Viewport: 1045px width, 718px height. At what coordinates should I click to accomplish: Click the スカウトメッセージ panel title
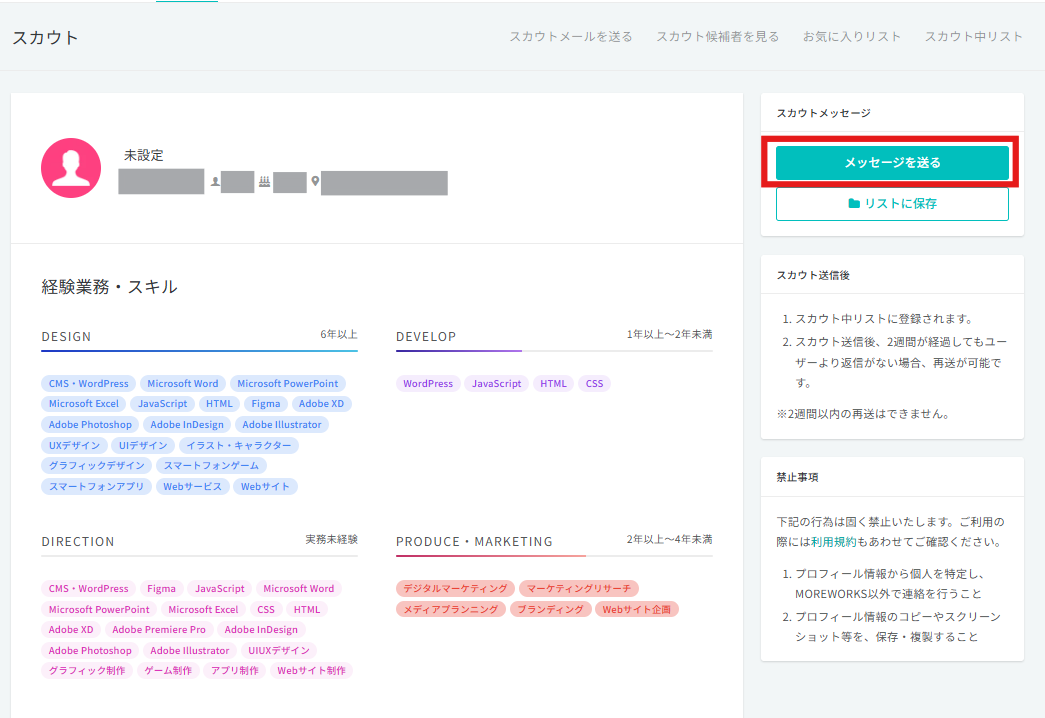[824, 113]
